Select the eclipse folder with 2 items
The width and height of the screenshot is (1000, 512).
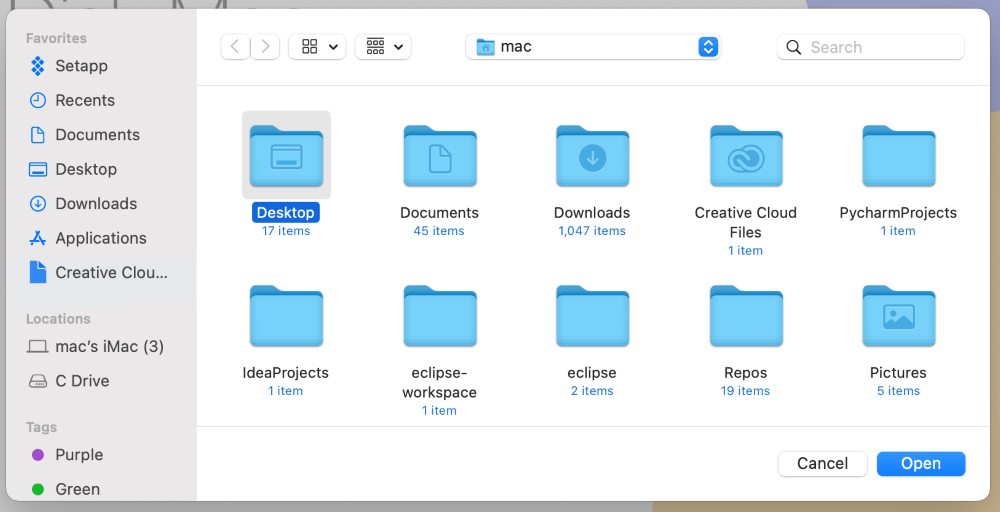coord(592,316)
